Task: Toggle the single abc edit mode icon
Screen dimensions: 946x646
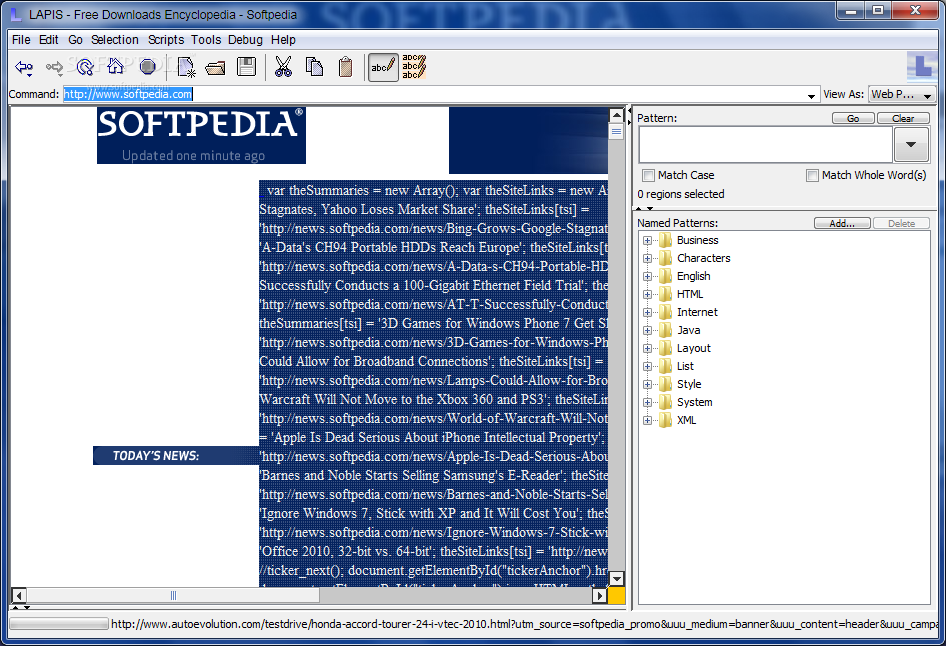Action: coord(383,67)
